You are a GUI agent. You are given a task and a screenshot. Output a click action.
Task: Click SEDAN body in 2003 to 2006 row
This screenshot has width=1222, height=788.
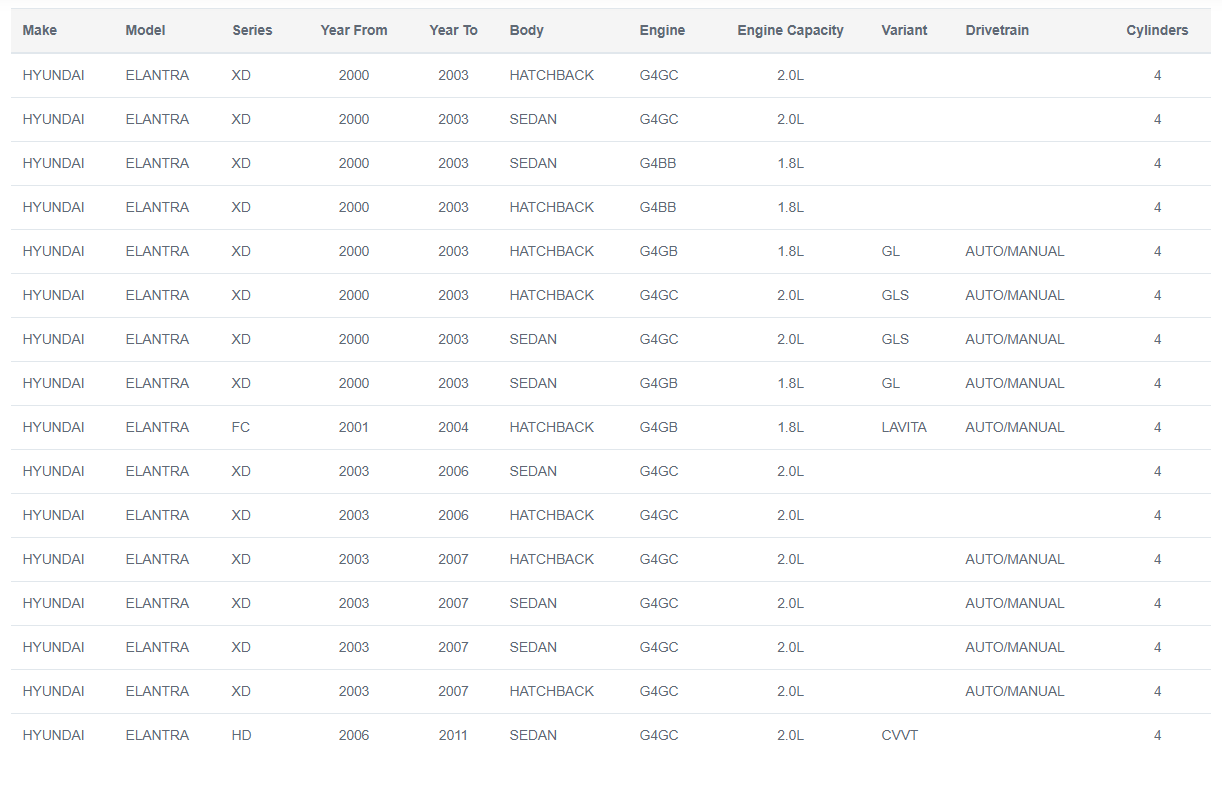533,471
